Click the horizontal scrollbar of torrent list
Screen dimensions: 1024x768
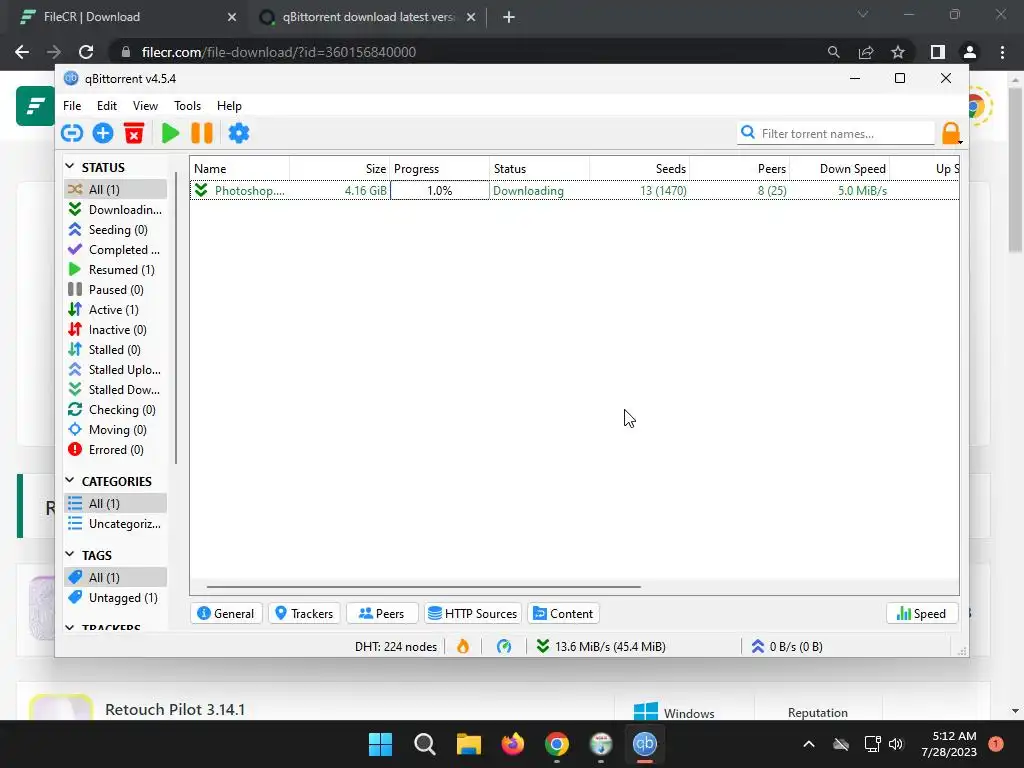[x=424, y=586]
